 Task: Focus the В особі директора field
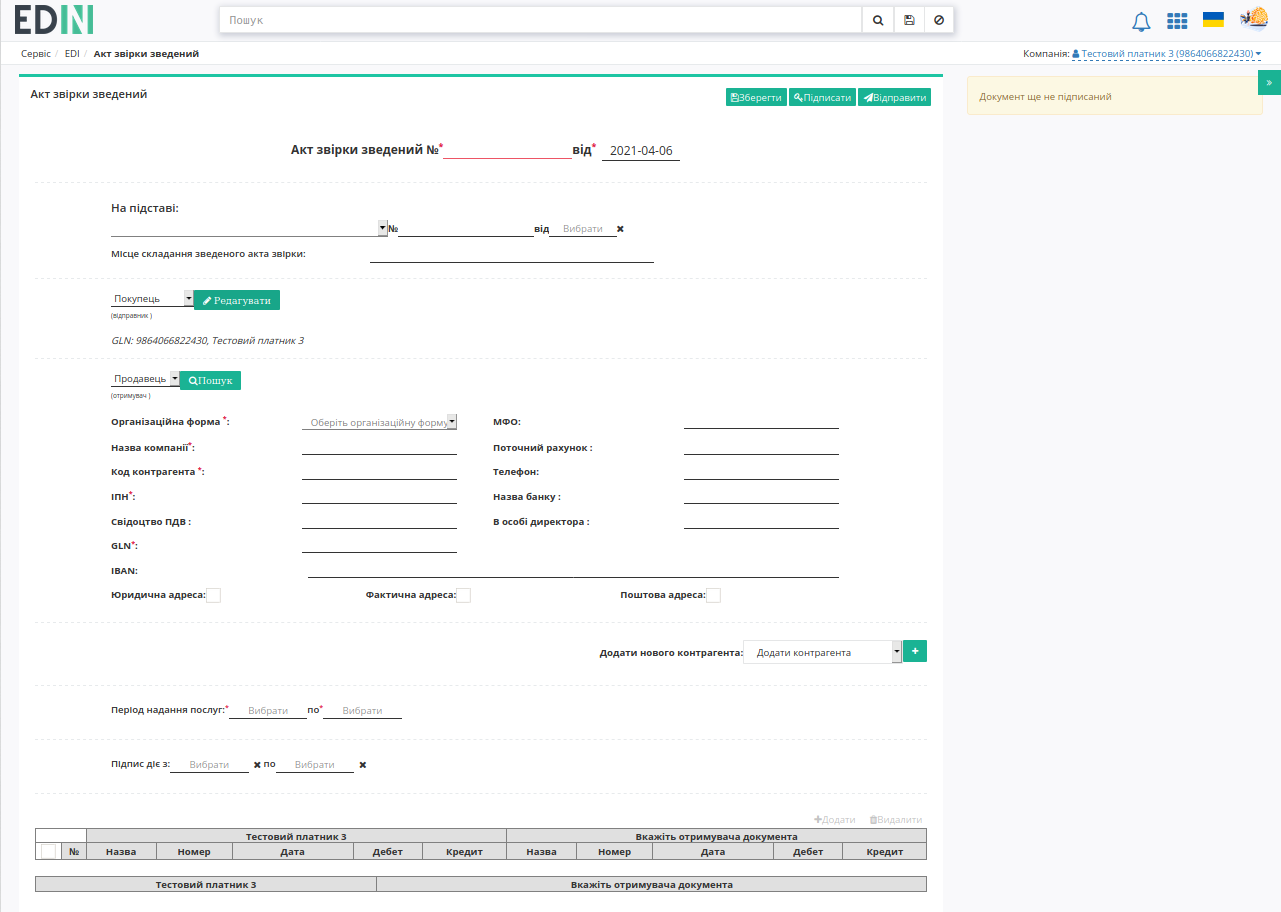tap(761, 521)
